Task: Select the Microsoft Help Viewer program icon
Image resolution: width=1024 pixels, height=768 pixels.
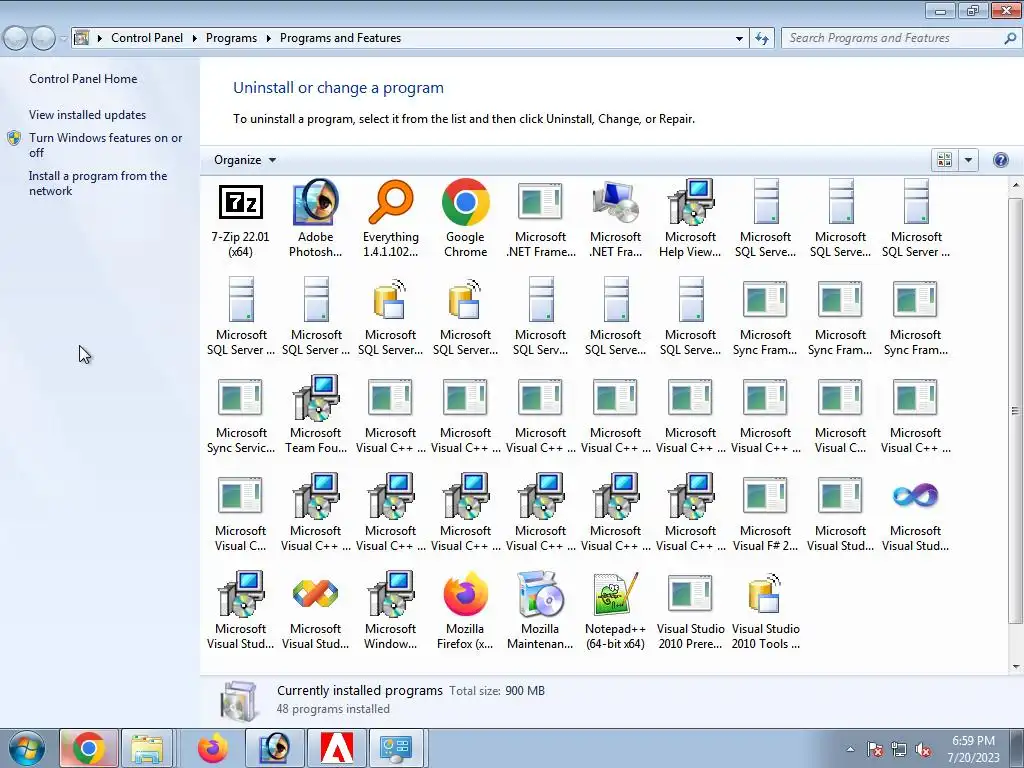Action: click(690, 219)
